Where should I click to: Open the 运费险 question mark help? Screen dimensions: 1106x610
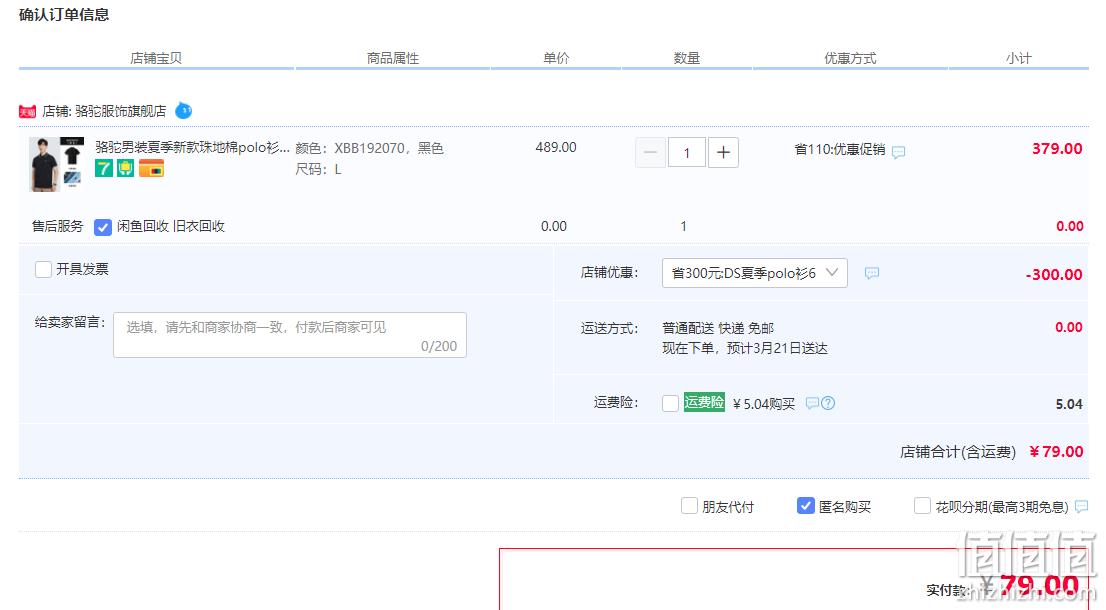828,403
